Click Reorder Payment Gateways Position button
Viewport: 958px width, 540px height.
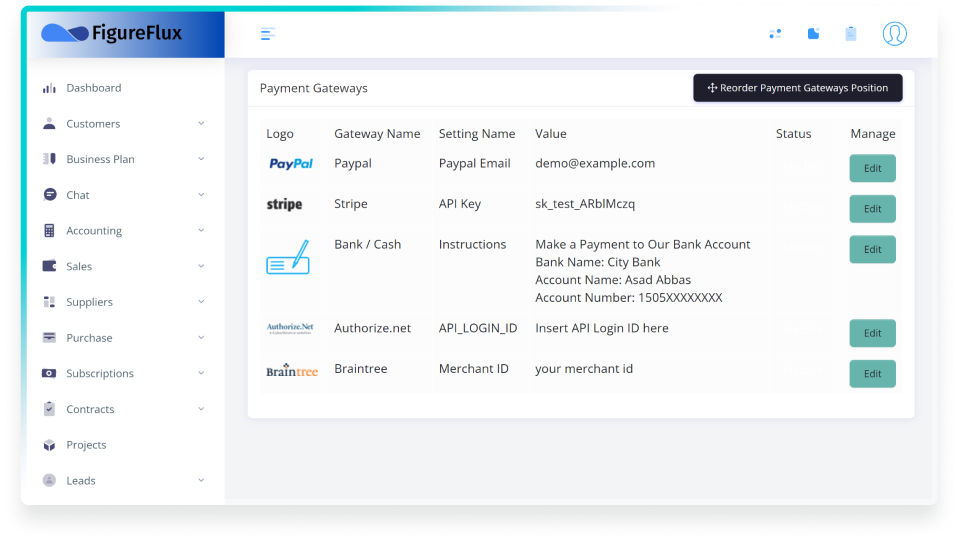point(797,88)
